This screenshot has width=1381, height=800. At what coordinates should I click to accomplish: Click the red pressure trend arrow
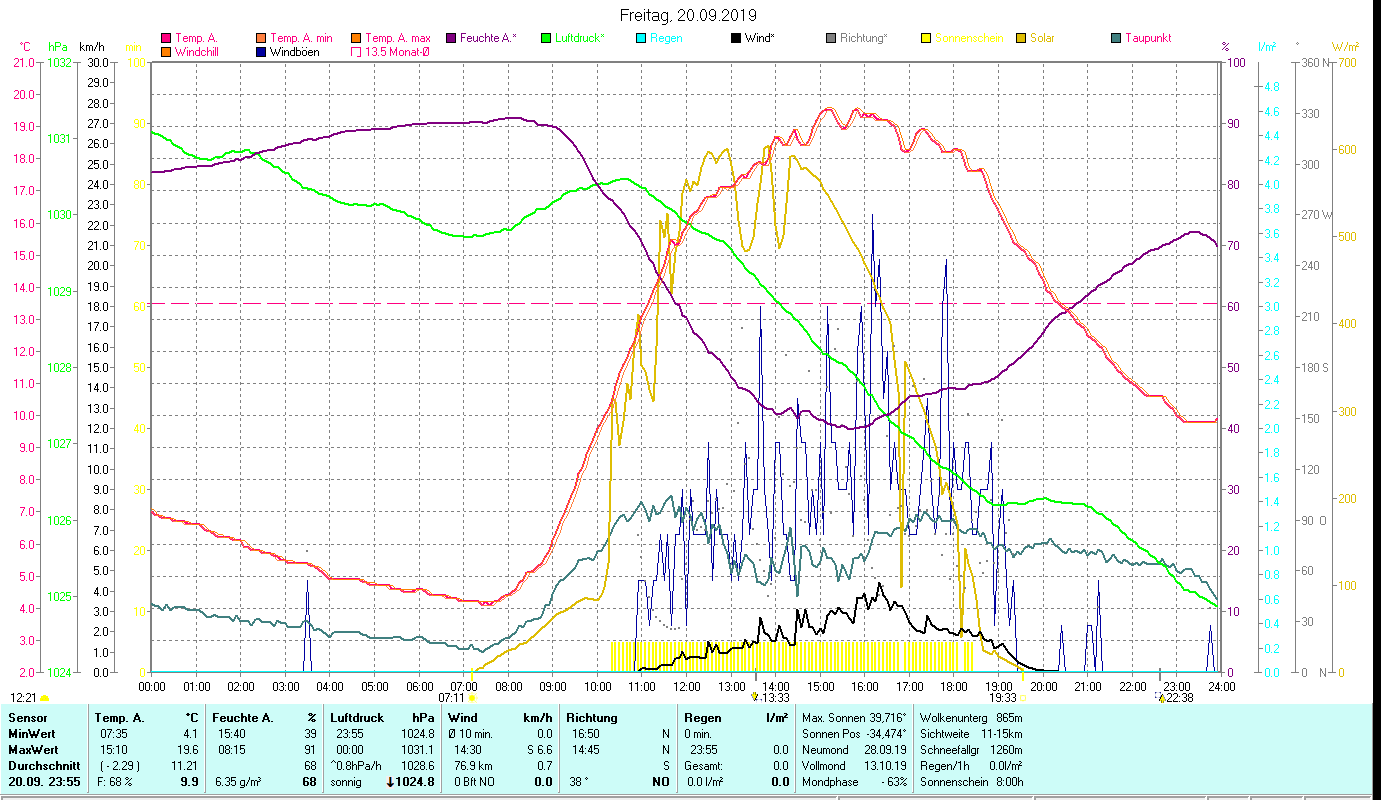(x=390, y=781)
